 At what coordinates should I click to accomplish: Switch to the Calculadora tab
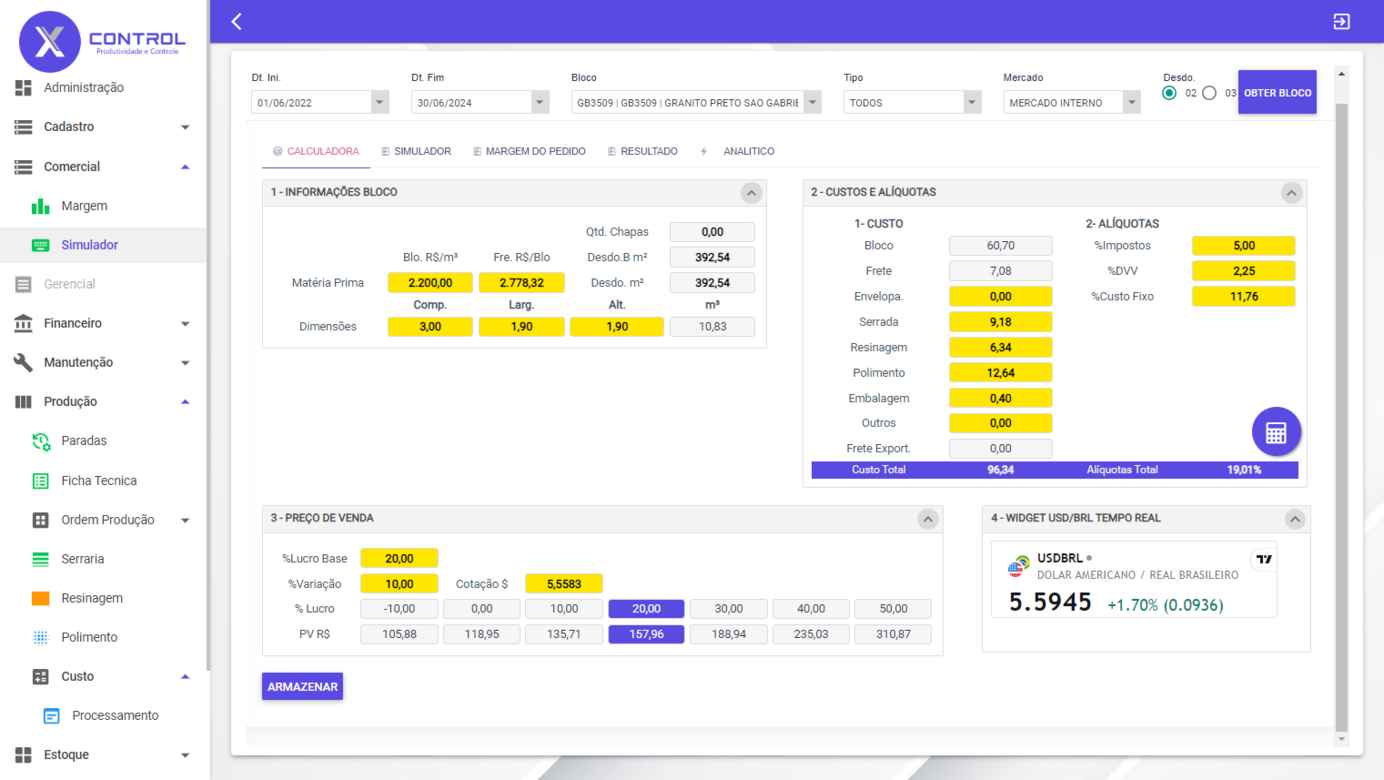click(x=316, y=151)
